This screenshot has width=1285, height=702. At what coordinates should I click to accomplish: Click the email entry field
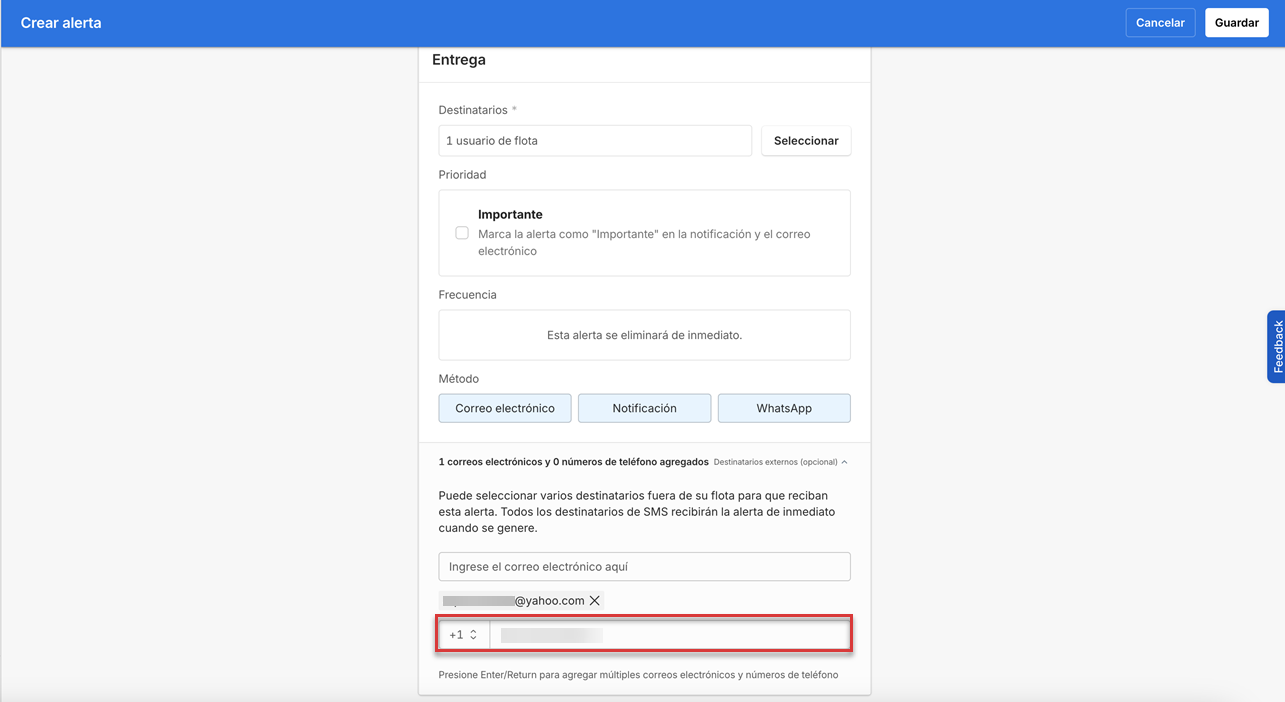click(x=644, y=566)
